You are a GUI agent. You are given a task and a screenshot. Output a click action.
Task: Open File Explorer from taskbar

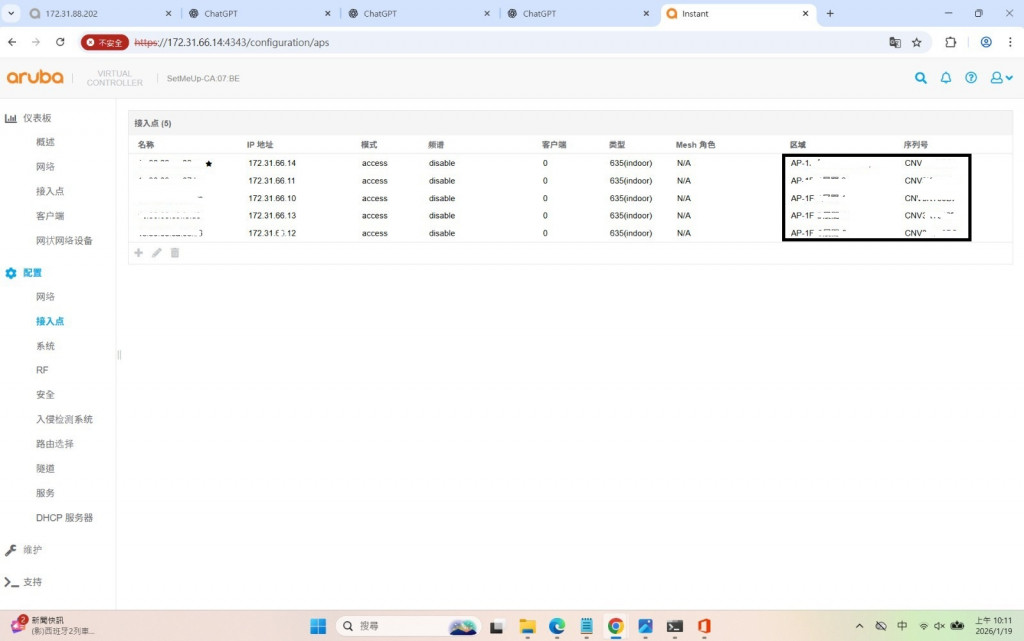pos(527,626)
